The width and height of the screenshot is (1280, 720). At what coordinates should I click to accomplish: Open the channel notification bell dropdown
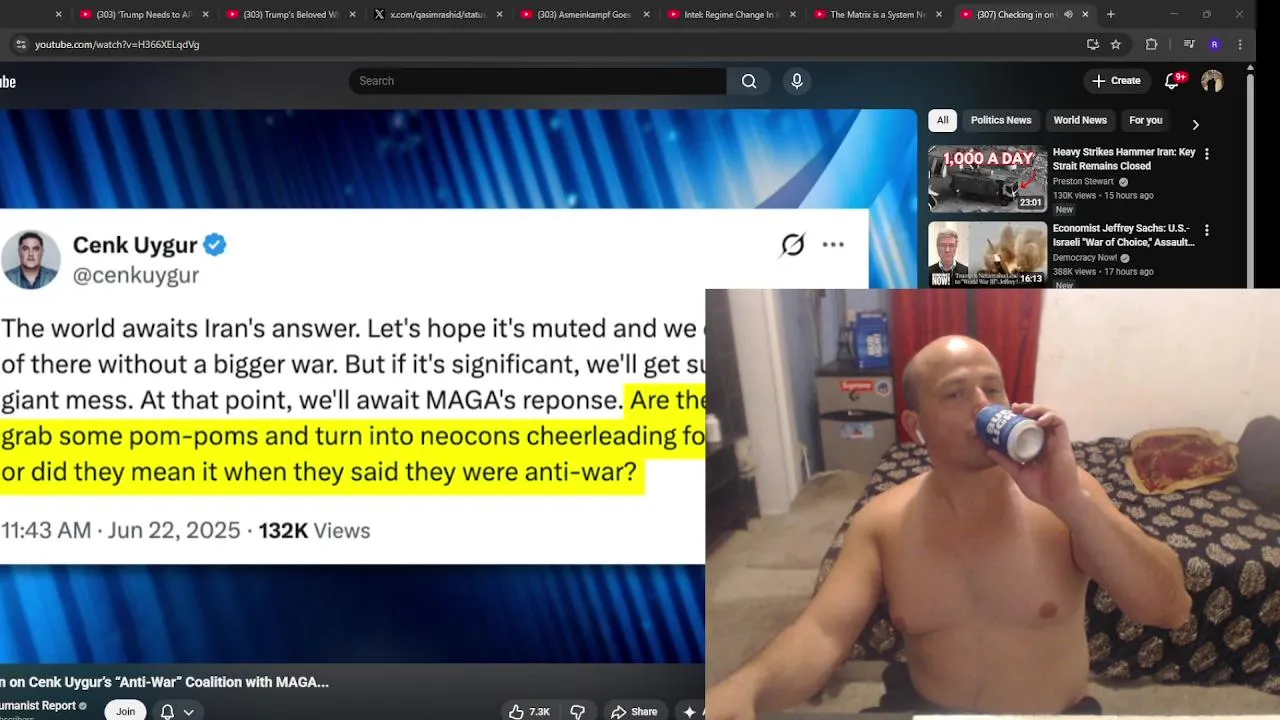point(176,711)
